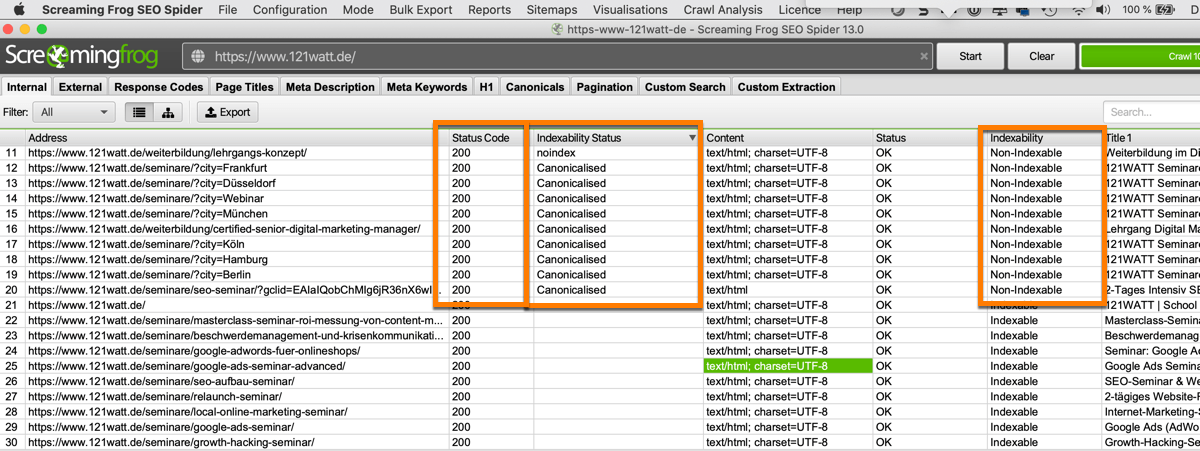Click the globe icon beside the URL
Viewport: 1200px width, 451px height.
[x=197, y=56]
